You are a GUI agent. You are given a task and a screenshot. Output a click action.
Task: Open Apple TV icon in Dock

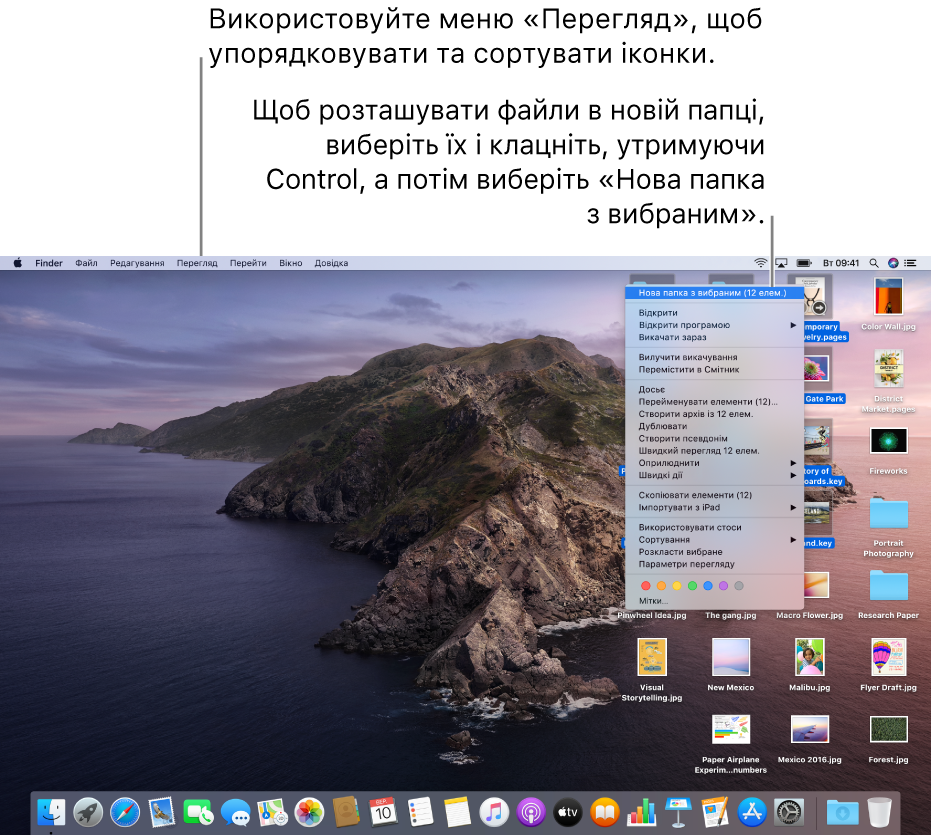pyautogui.click(x=568, y=812)
